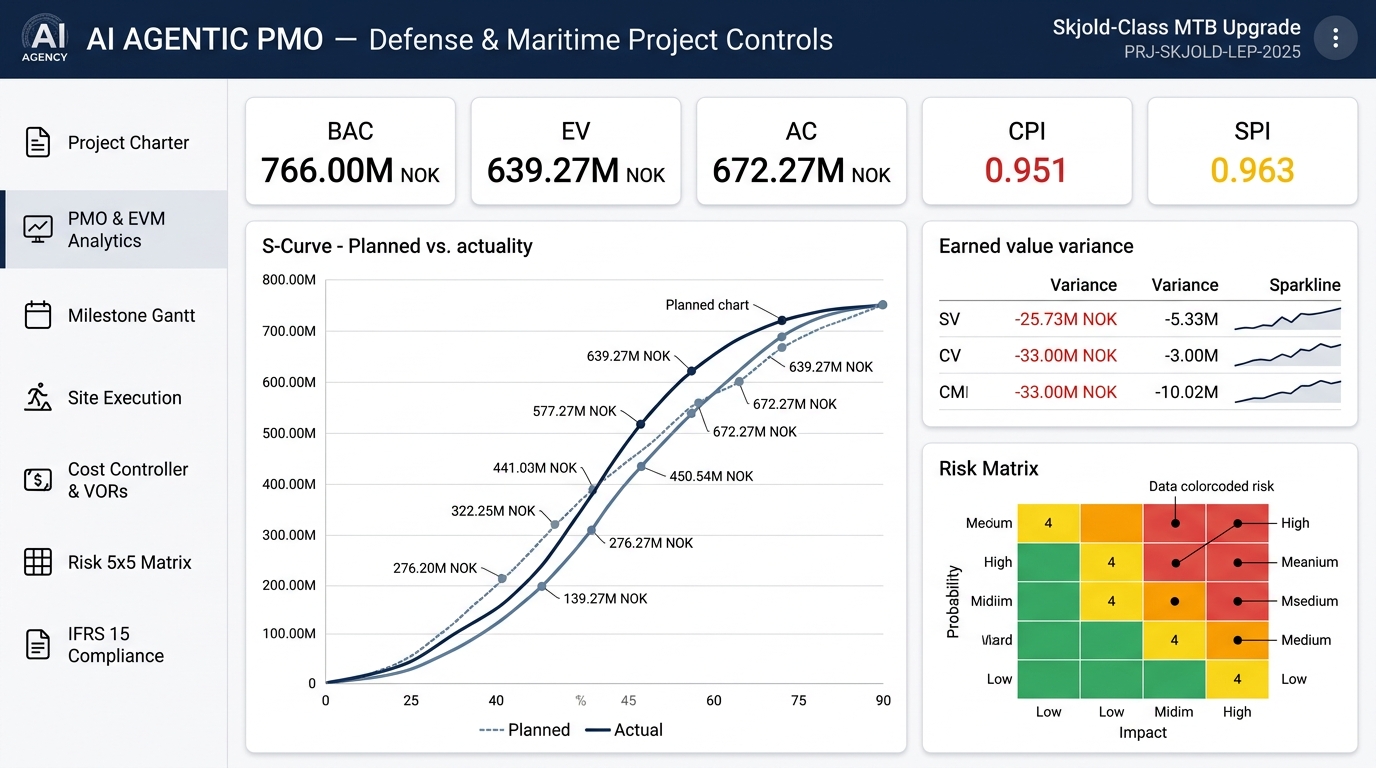Click the BAC 766.00M NOK card

pyautogui.click(x=350, y=151)
